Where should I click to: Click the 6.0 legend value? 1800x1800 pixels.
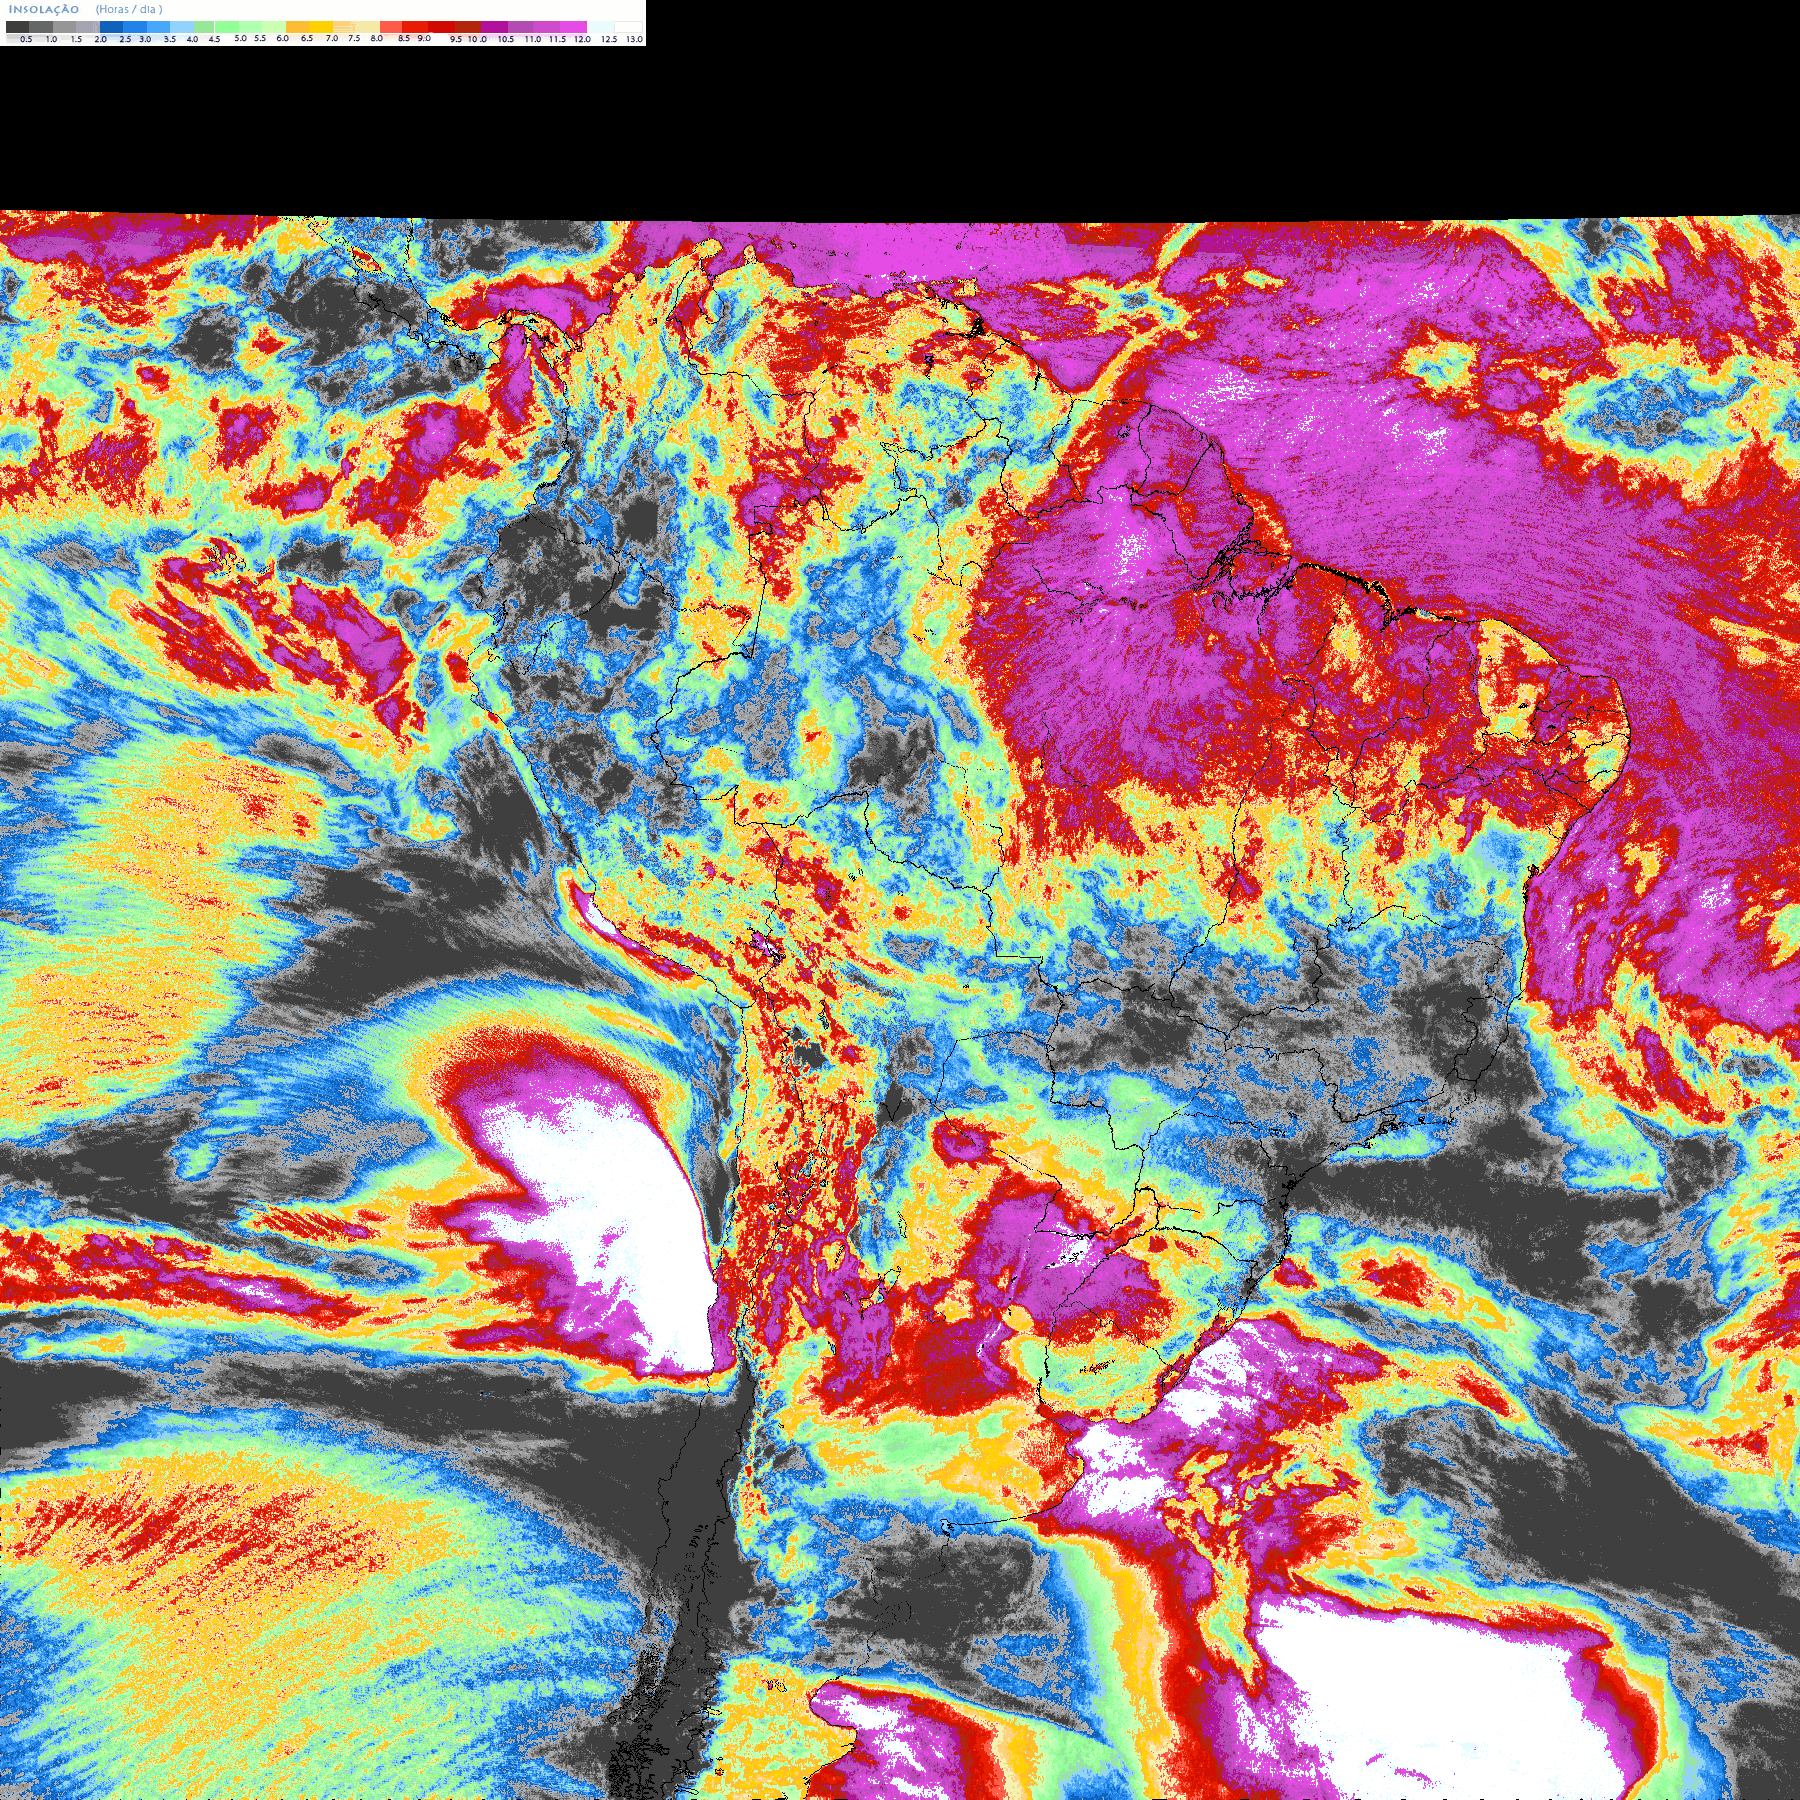pos(282,38)
